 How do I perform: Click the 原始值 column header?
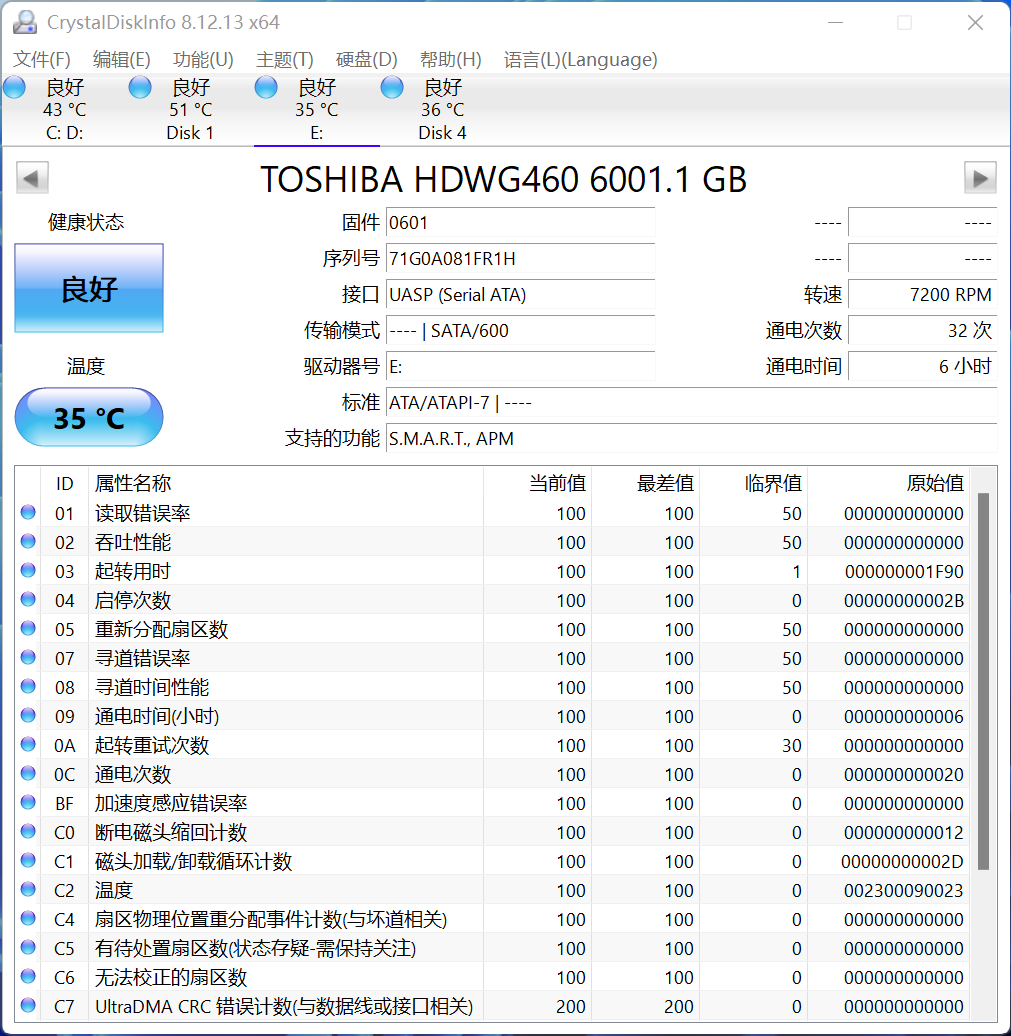(888, 483)
